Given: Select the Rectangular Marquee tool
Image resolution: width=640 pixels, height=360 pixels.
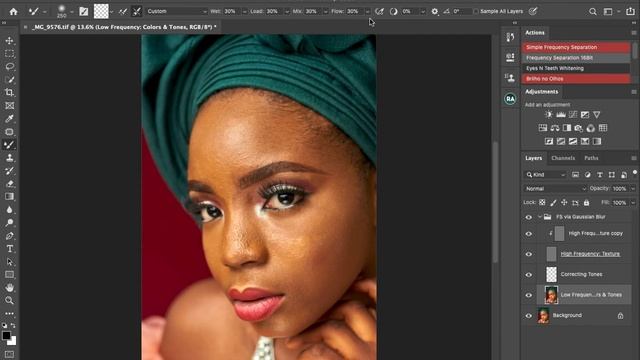Looking at the screenshot, I should [9, 53].
